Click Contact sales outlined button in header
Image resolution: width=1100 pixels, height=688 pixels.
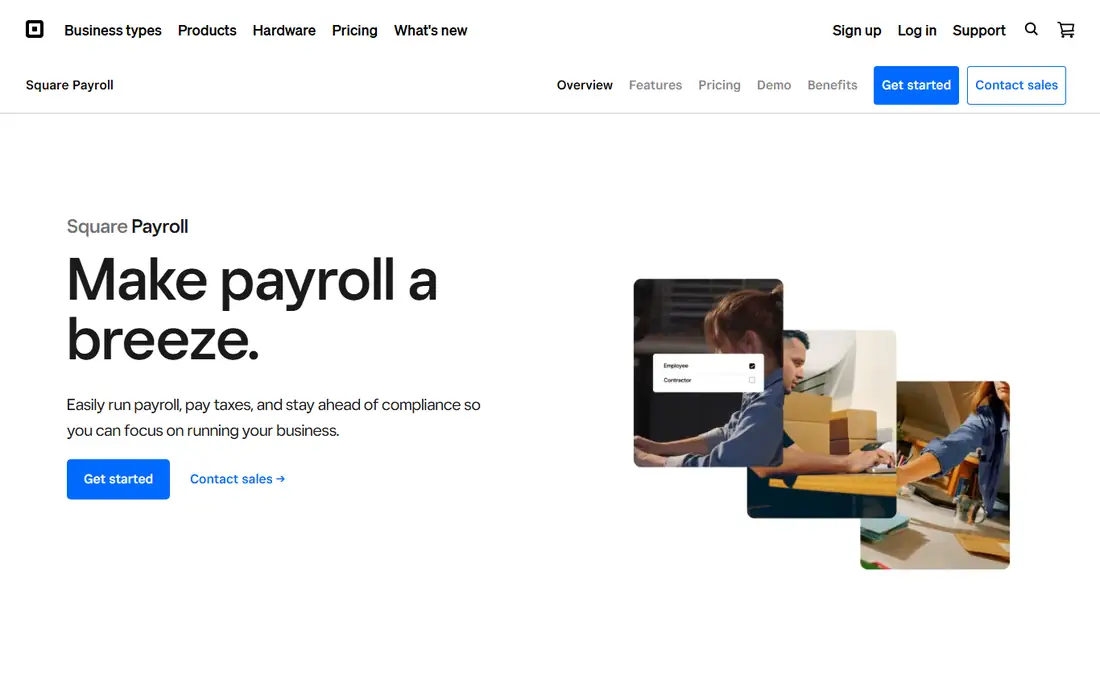click(1017, 85)
